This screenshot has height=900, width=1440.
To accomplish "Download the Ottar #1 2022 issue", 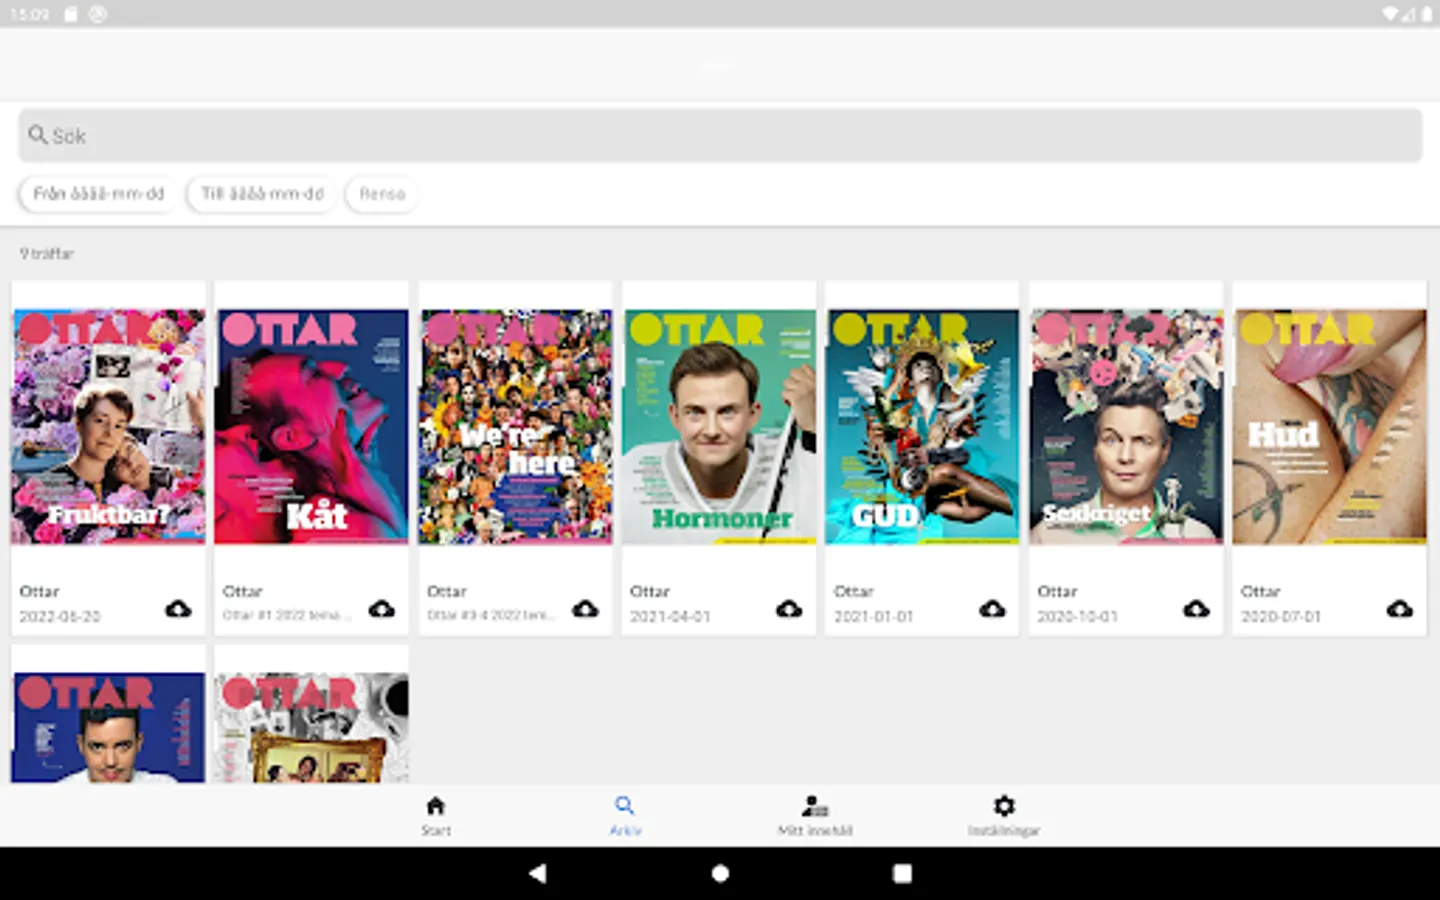I will (x=382, y=608).
